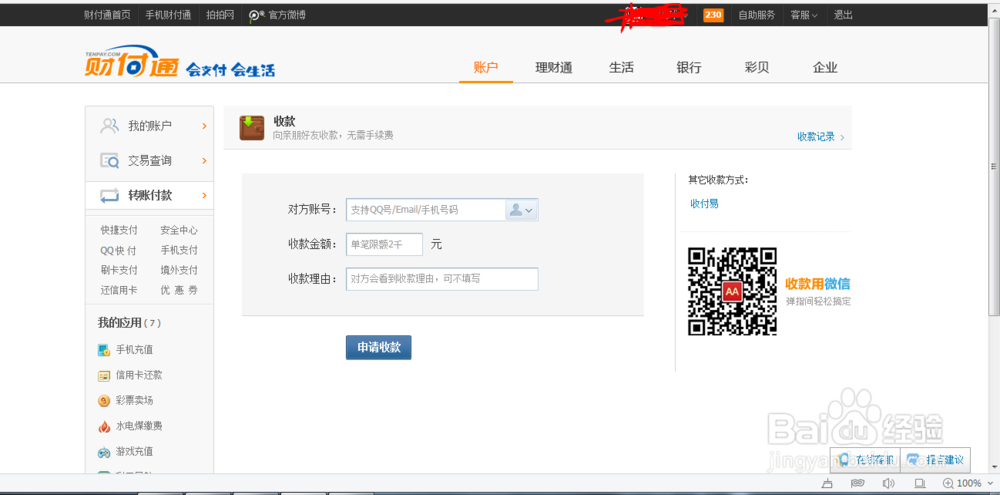
Task: Click the 还信用卡 link
Action: point(119,290)
